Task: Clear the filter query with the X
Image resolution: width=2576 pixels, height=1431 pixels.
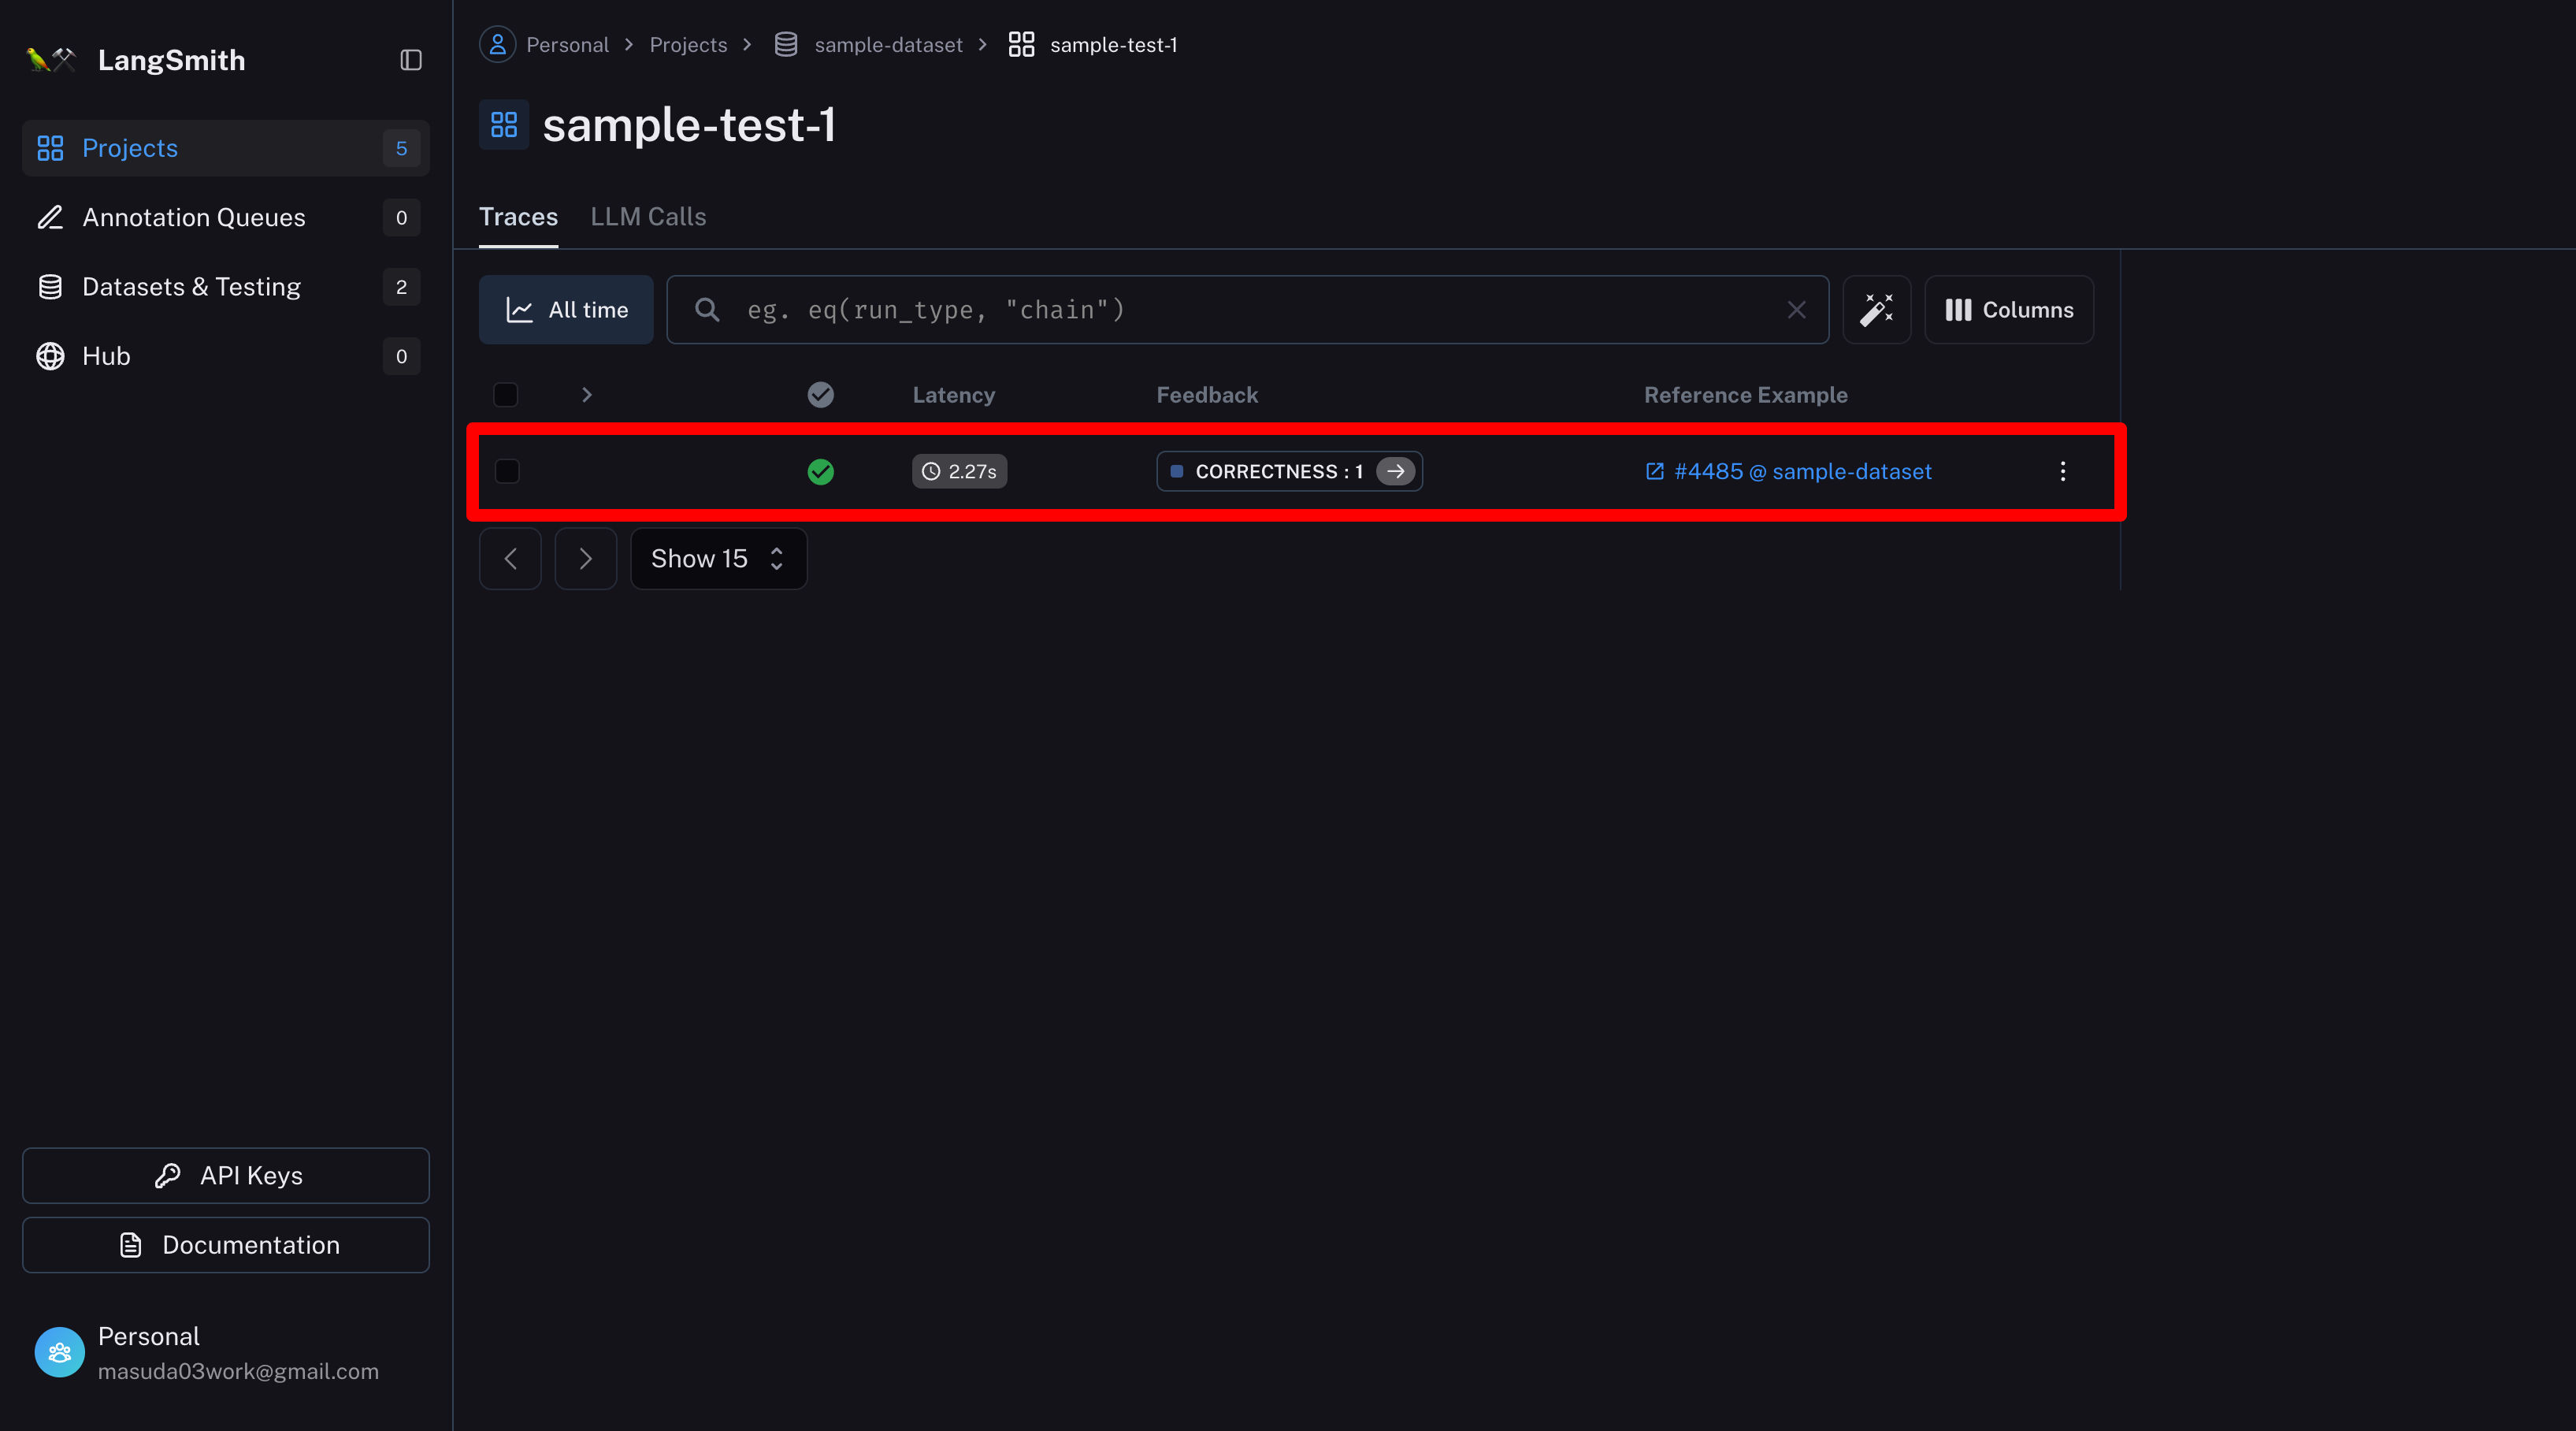Action: click(x=1796, y=310)
